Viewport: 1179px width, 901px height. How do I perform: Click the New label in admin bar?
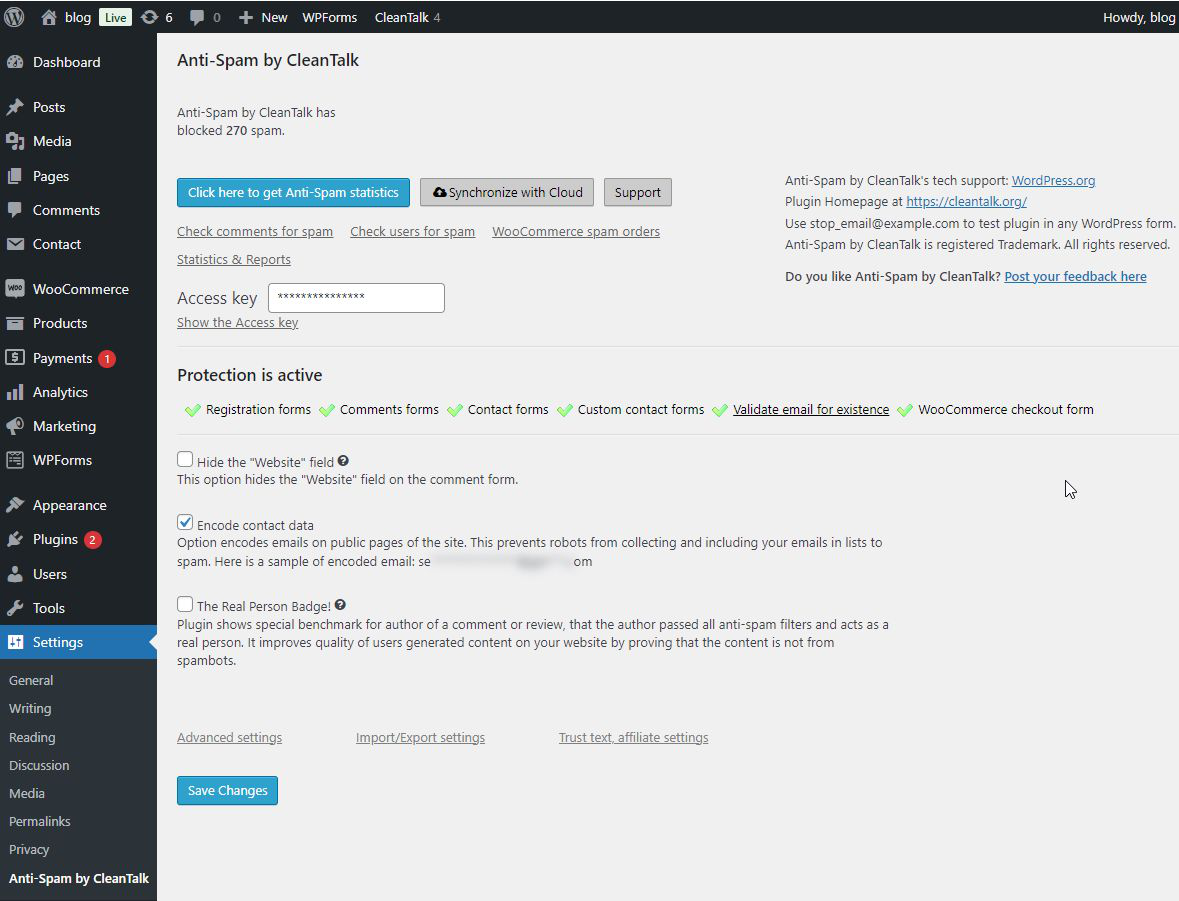click(x=274, y=17)
